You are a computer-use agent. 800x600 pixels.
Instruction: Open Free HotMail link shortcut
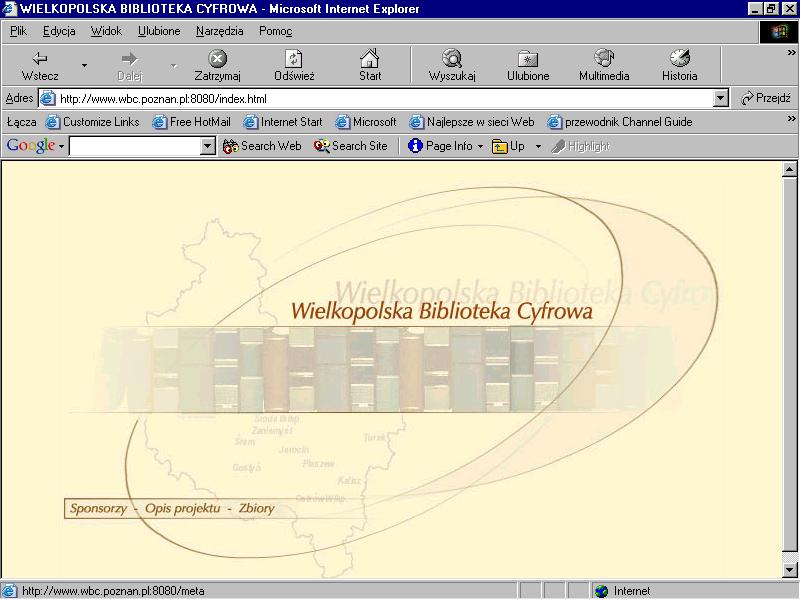tap(192, 122)
